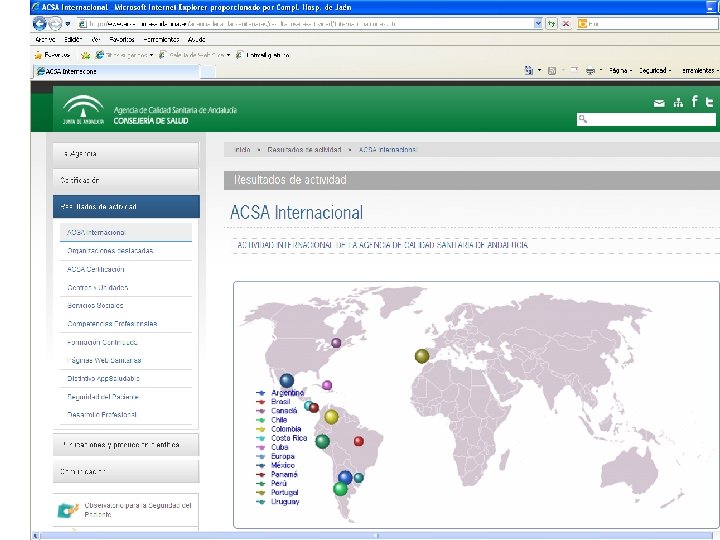
Task: Click the Facebook icon in header
Action: tap(695, 101)
